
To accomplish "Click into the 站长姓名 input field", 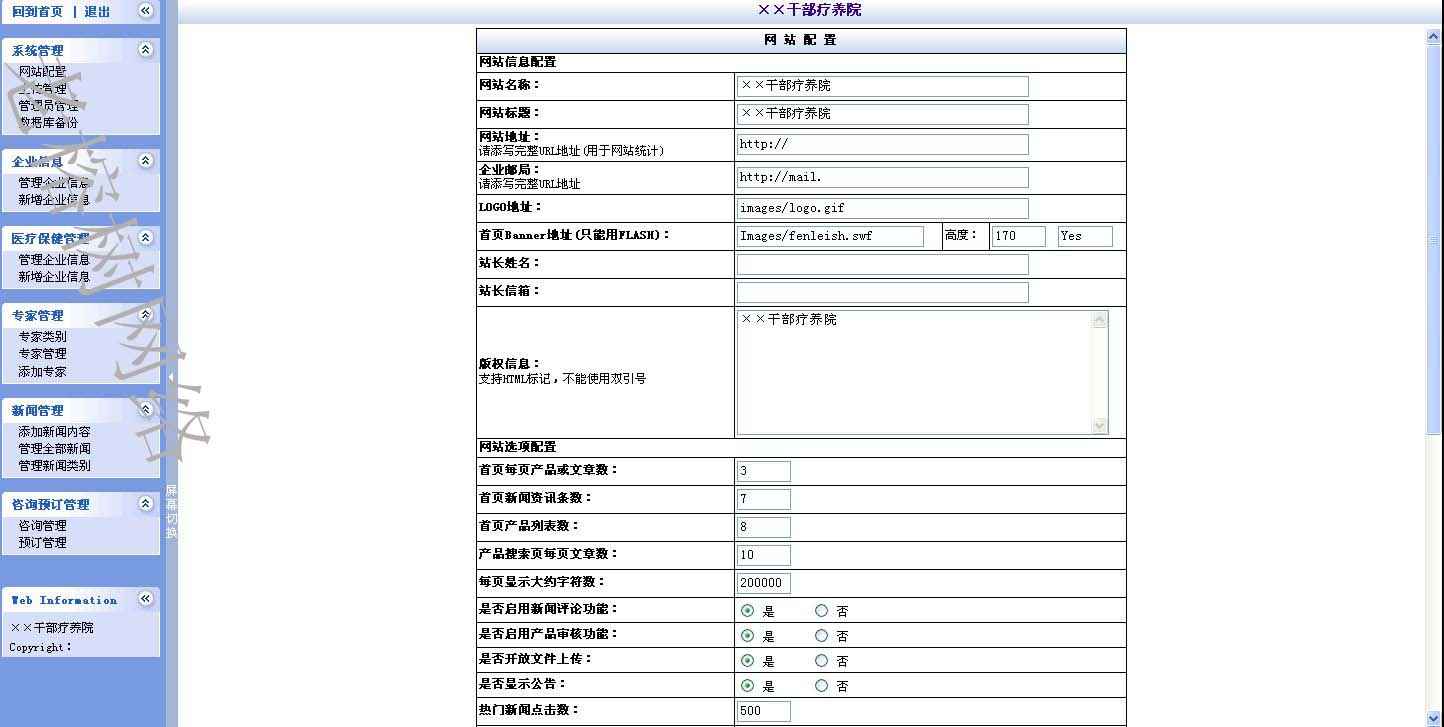I will pyautogui.click(x=882, y=264).
